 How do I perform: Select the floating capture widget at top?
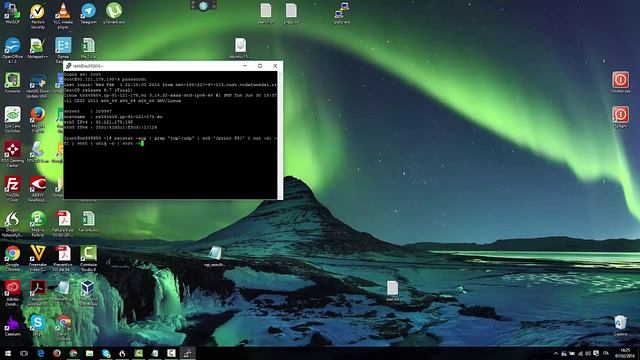click(x=203, y=6)
